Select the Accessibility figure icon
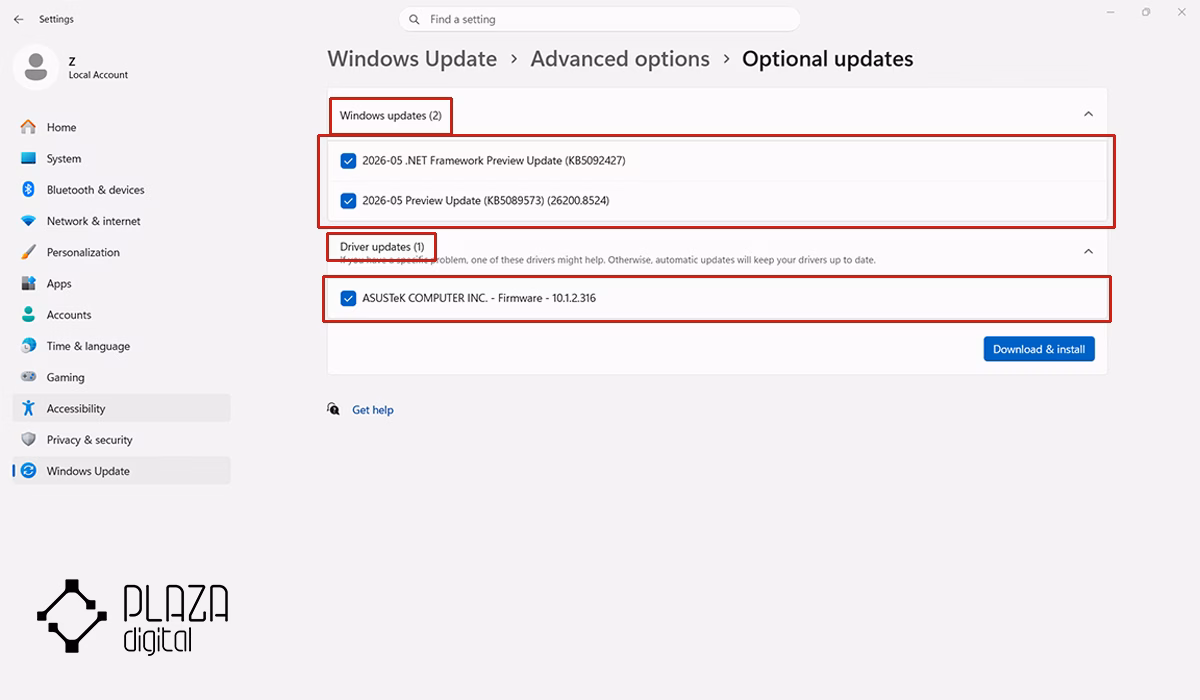 pyautogui.click(x=28, y=408)
